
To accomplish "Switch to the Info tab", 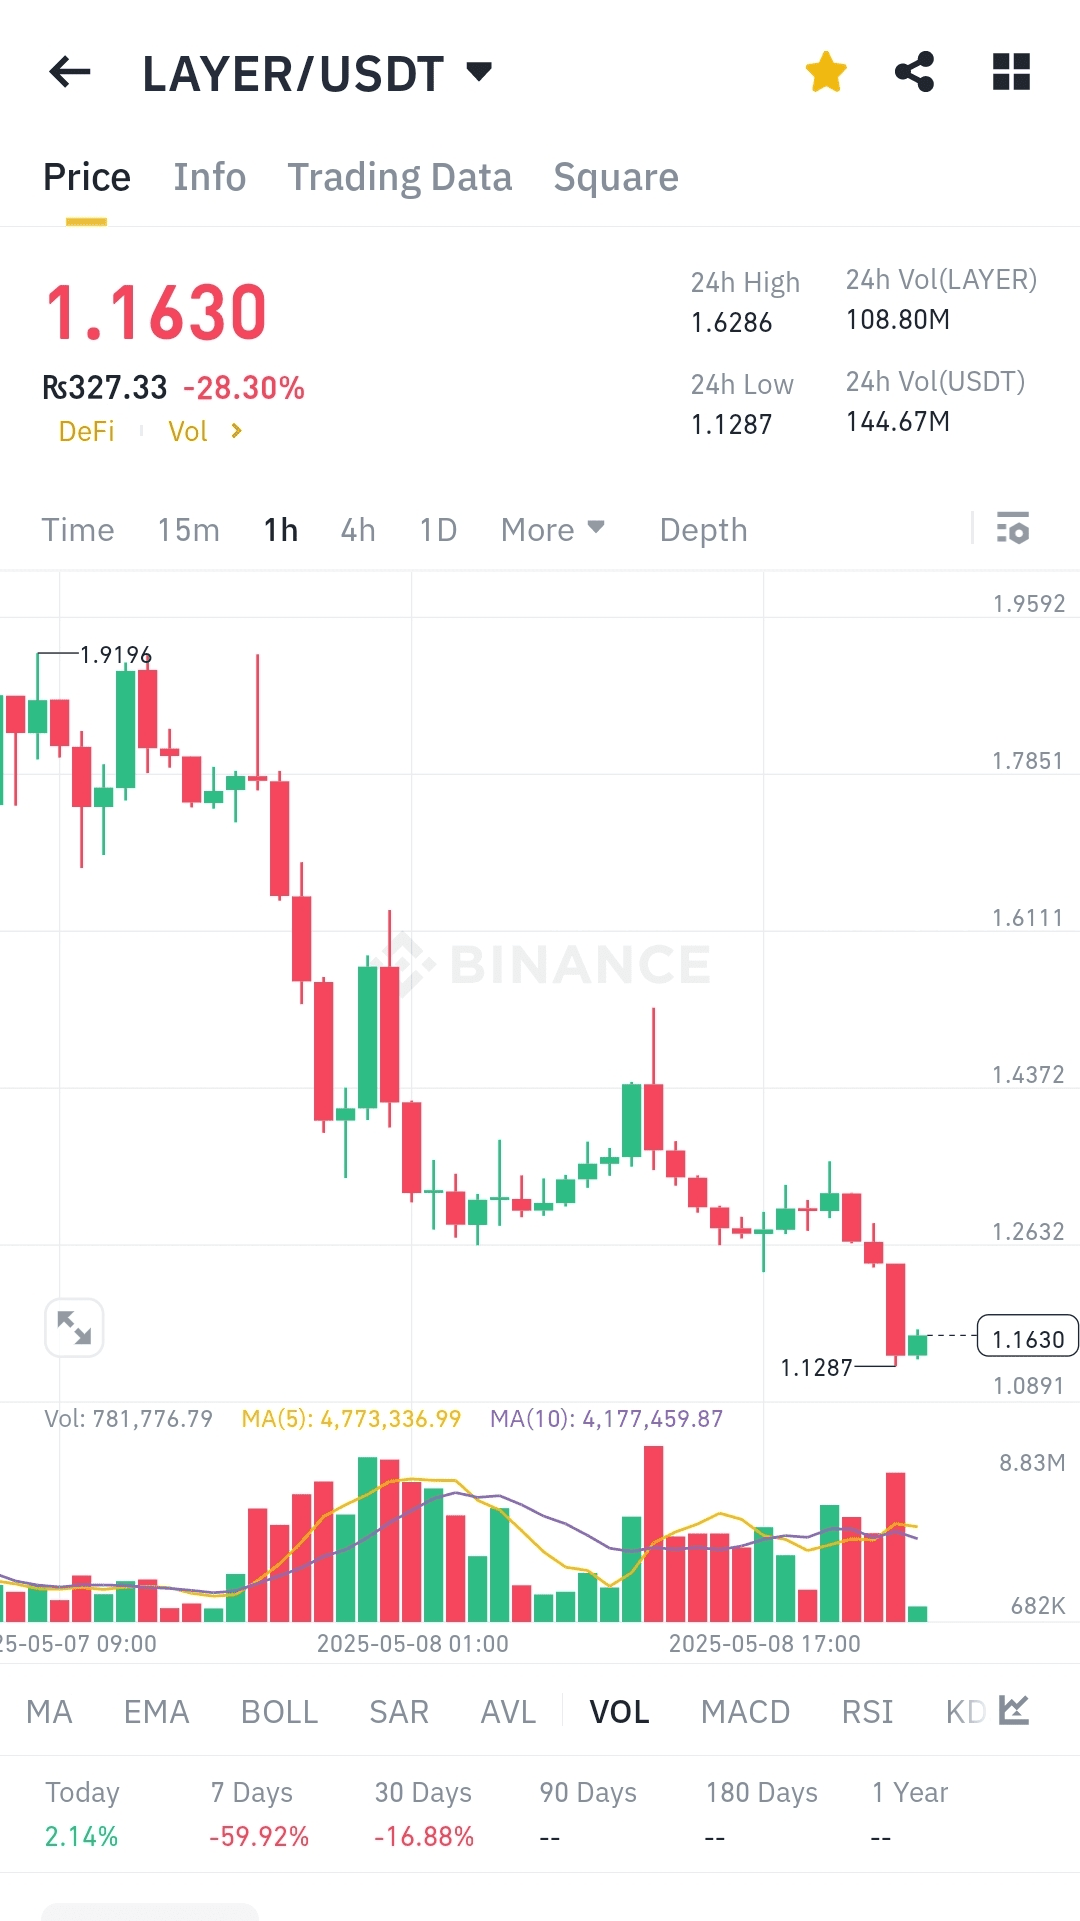I will pos(209,177).
